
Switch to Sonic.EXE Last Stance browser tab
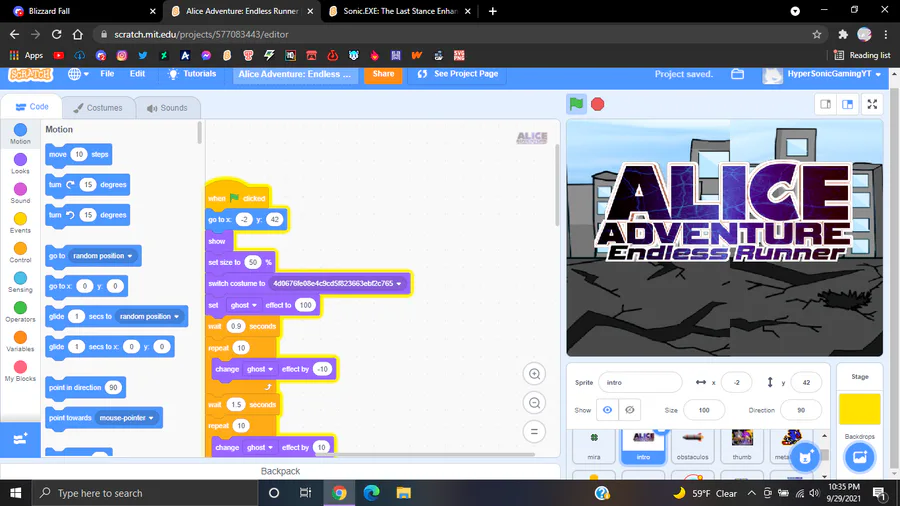point(399,11)
